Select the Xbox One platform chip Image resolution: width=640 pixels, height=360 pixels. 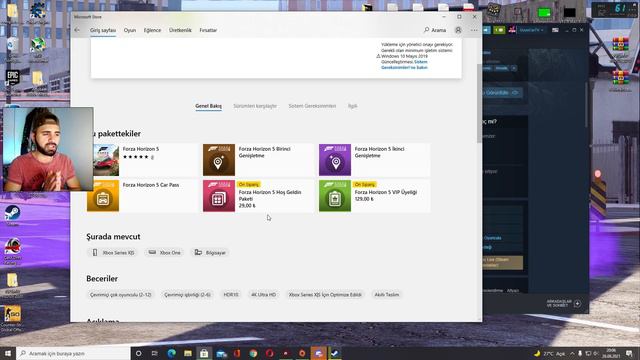(164, 253)
